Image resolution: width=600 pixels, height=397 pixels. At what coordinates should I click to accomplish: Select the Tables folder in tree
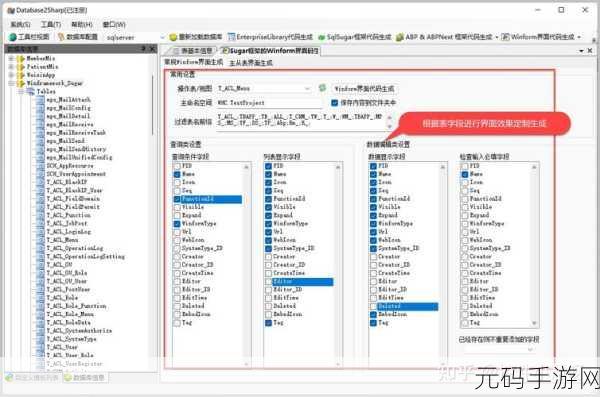click(46, 91)
